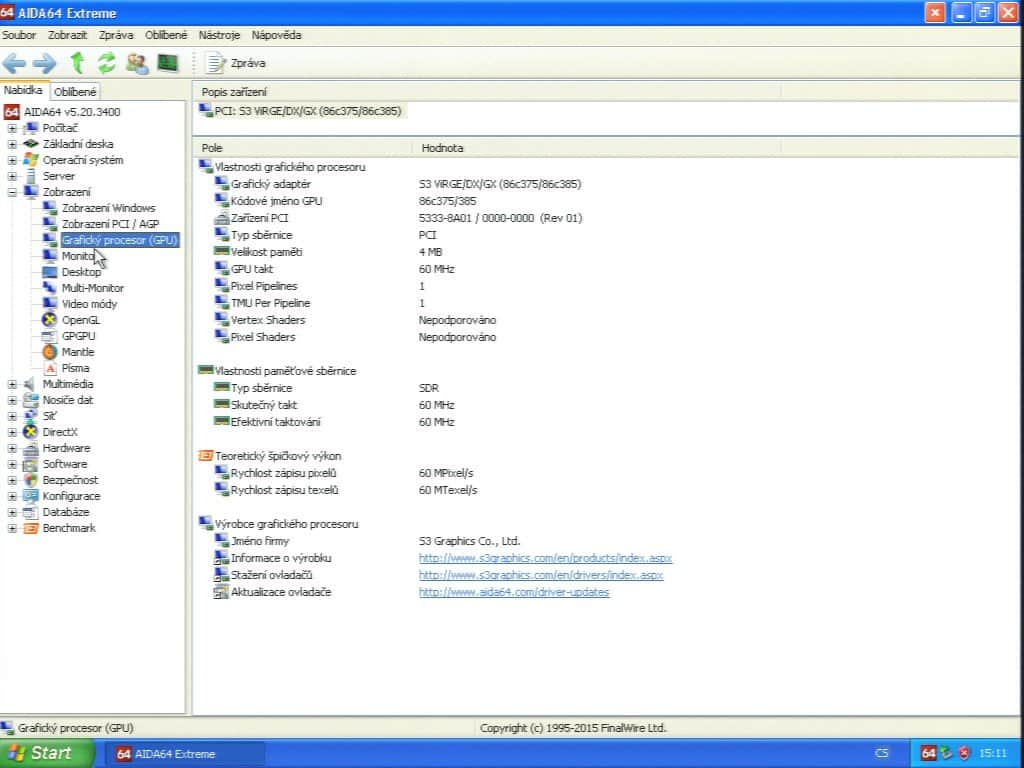Refresh using the green circular arrows icon

click(x=106, y=63)
